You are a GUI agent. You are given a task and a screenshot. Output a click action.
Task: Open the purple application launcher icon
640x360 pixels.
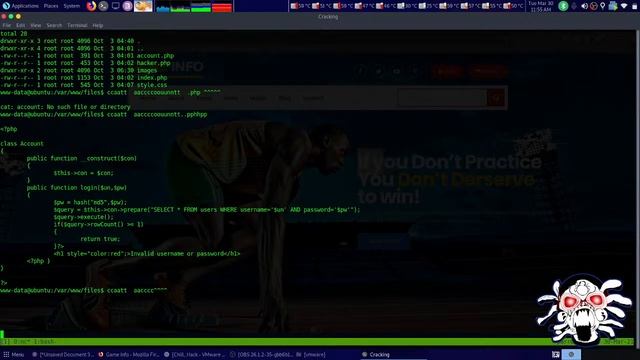tap(127, 6)
